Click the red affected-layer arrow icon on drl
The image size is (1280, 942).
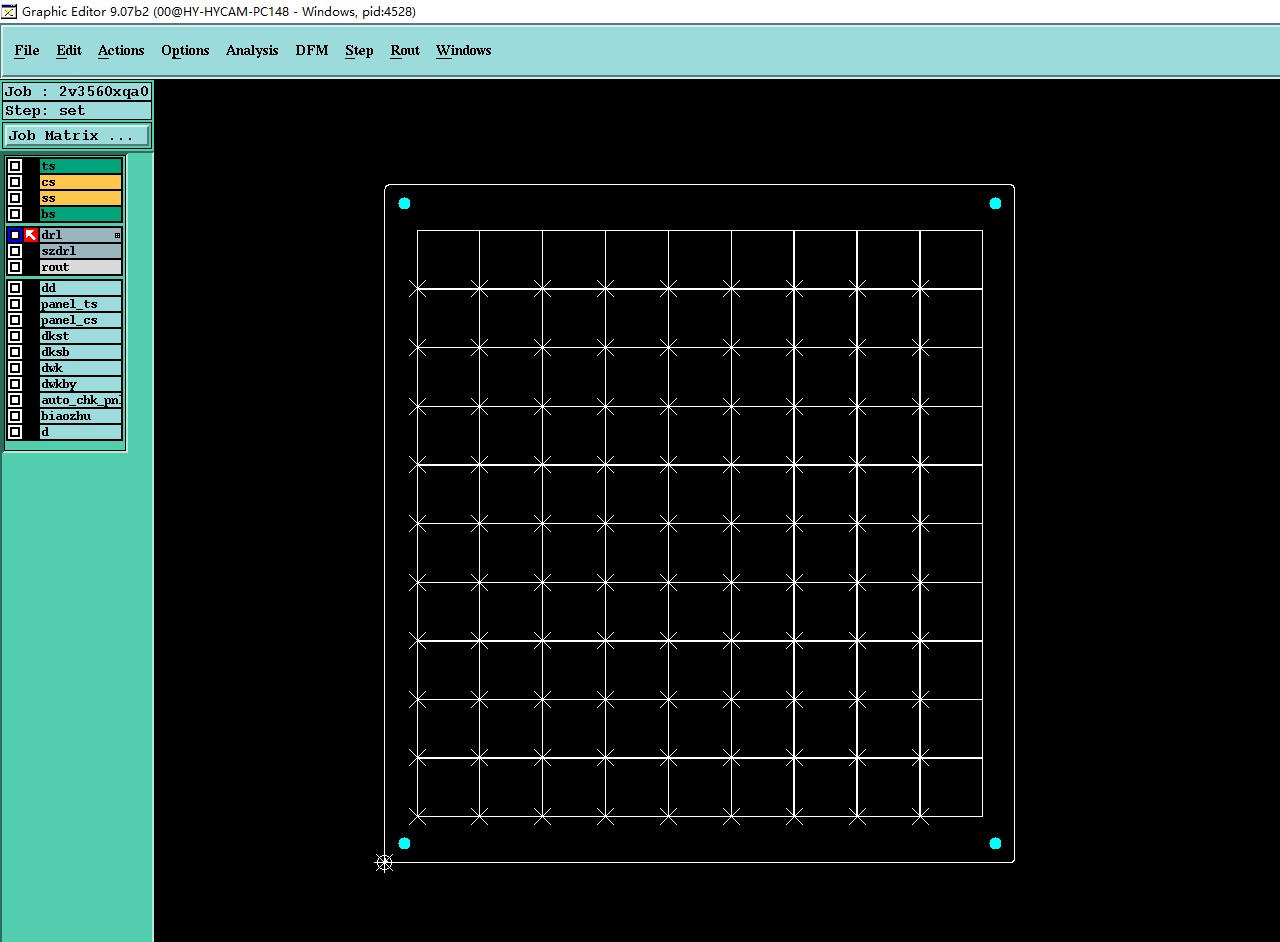31,235
